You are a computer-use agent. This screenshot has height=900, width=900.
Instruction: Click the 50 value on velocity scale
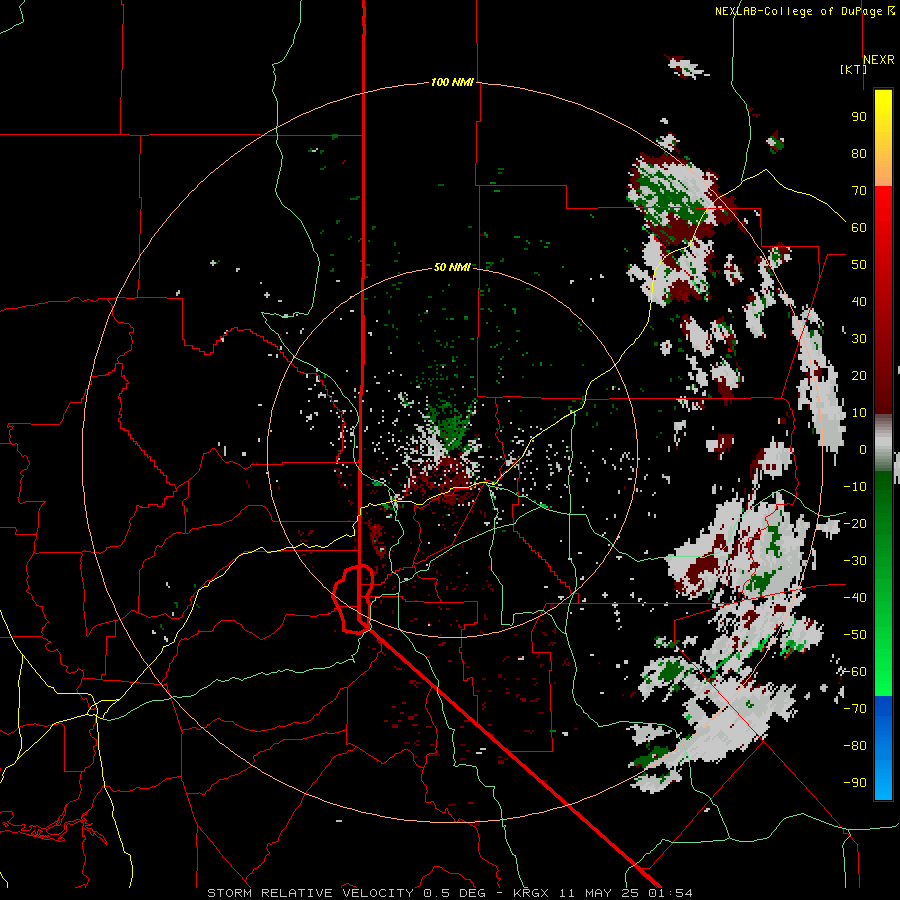point(859,265)
